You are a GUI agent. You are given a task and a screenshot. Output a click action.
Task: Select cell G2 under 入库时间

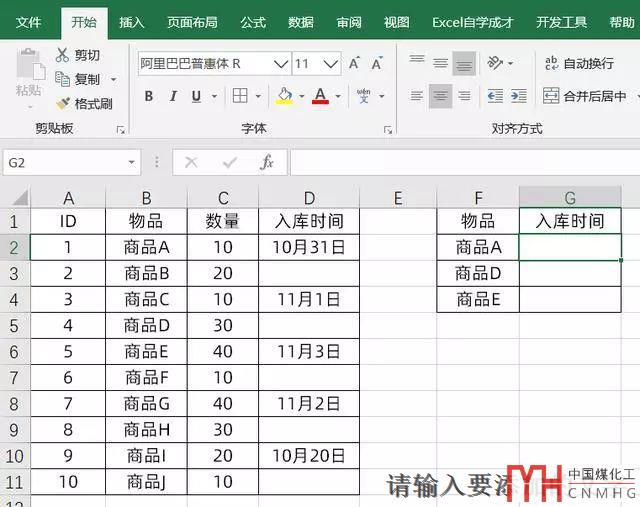[570, 247]
